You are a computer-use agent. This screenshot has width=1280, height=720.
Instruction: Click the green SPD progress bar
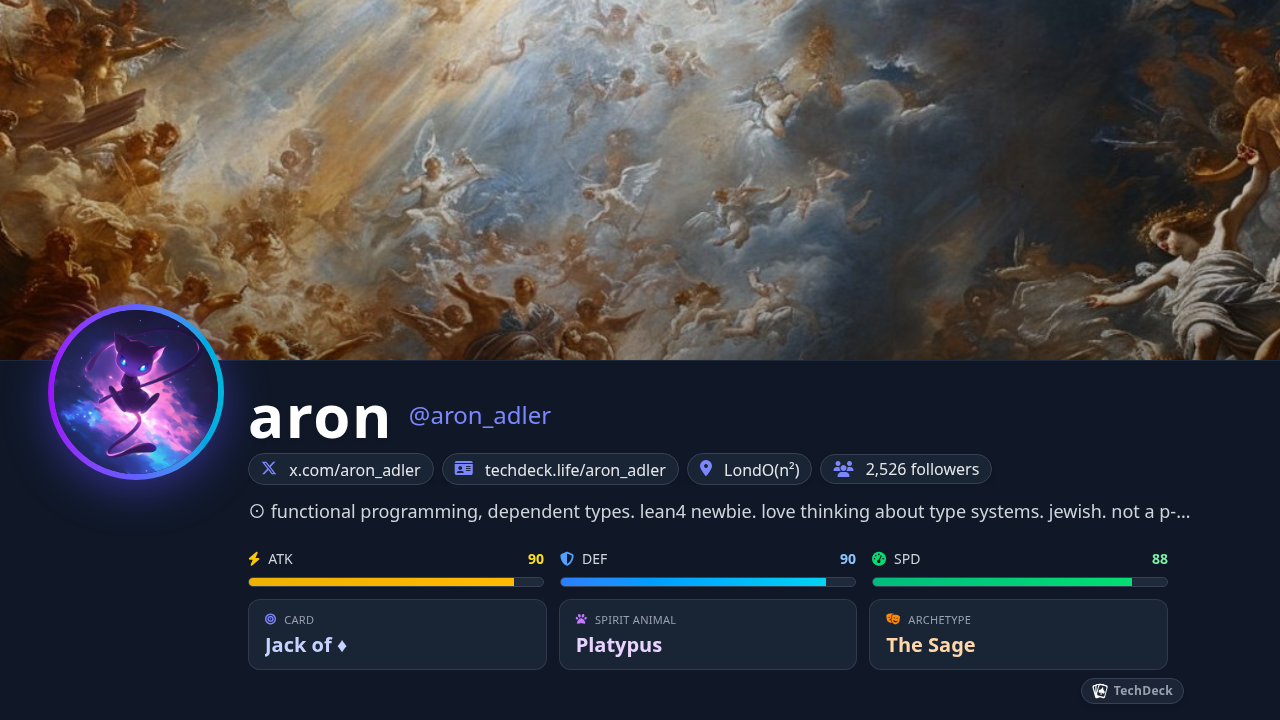(1020, 582)
